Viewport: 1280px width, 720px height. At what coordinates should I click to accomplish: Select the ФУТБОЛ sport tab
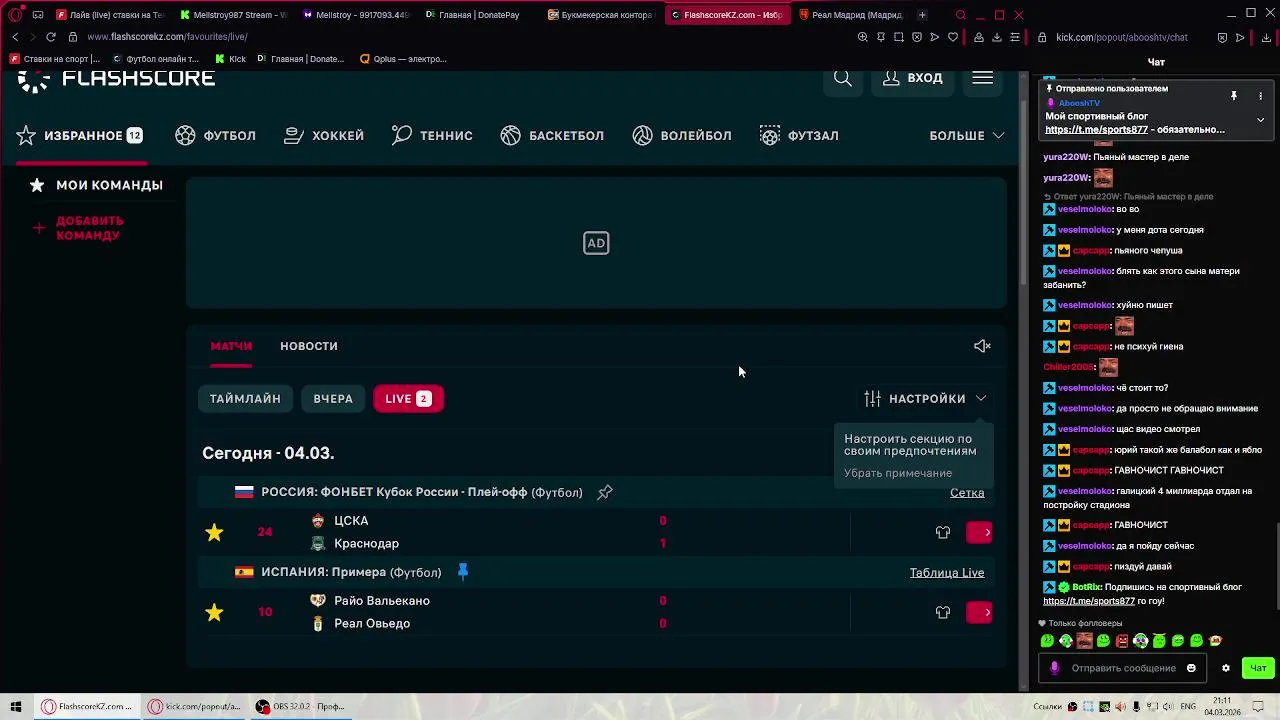coord(216,135)
